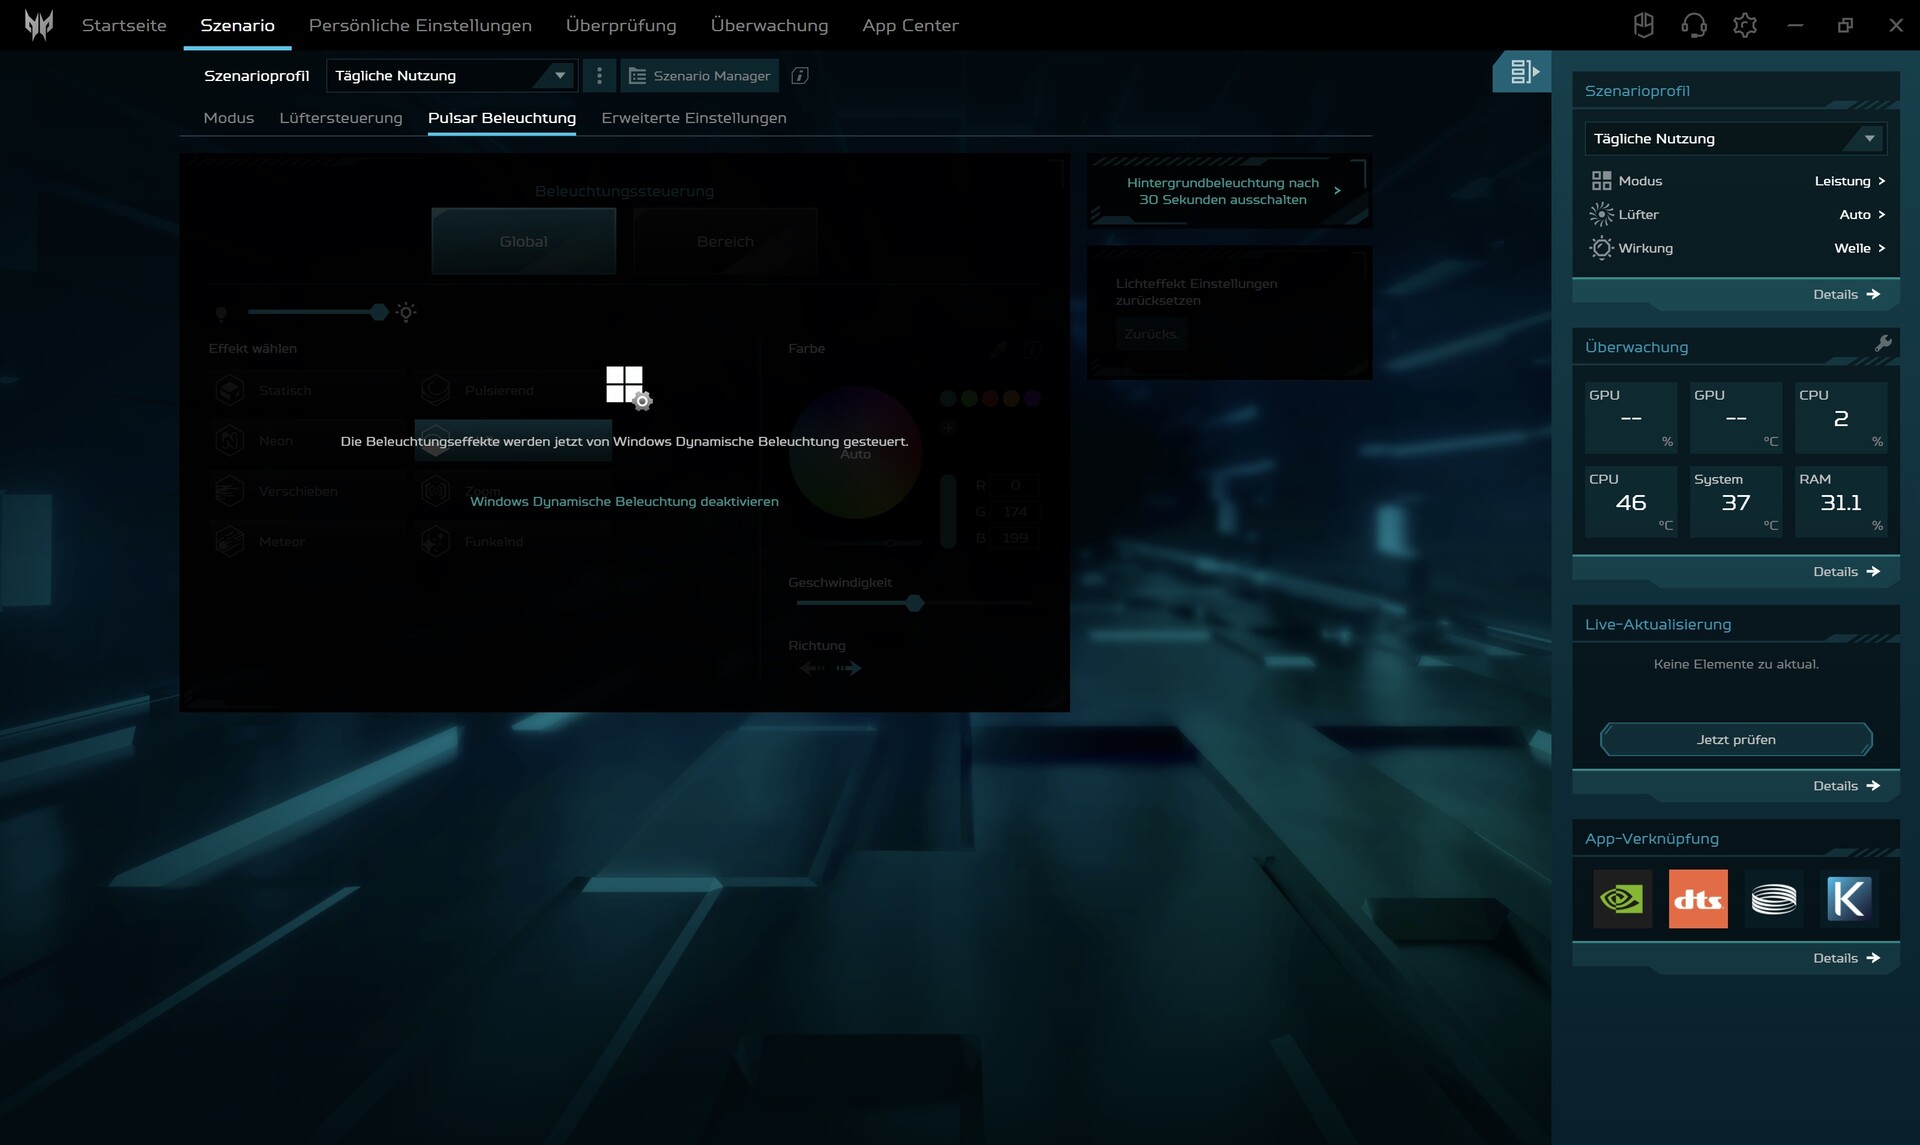Open the sidebar Tägliche Nutzung dropdown
Image resolution: width=1920 pixels, height=1145 pixels.
[1735, 139]
